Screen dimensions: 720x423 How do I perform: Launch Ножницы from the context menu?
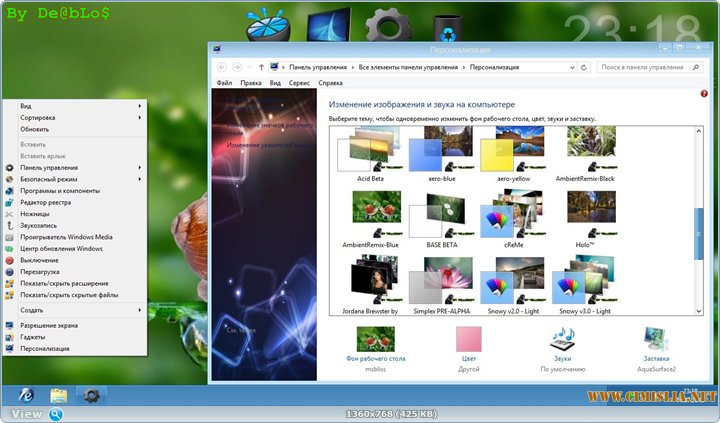coord(34,213)
